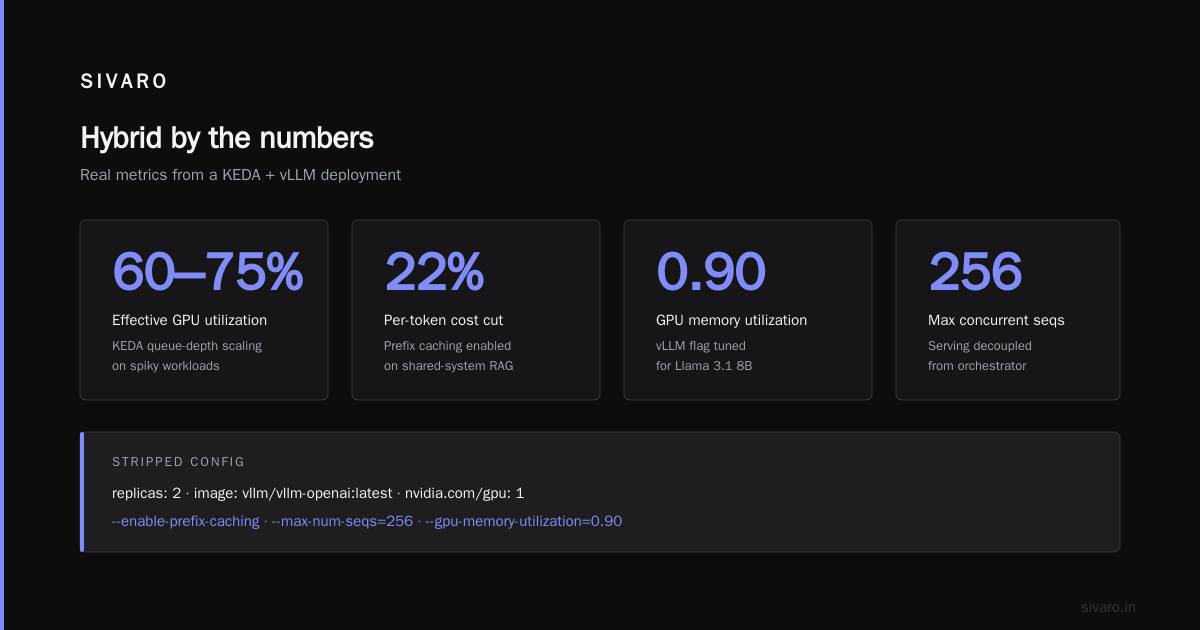Click 'KEDA queue-depth scaling' description text
Screen dimensions: 1200x630
tap(187, 346)
